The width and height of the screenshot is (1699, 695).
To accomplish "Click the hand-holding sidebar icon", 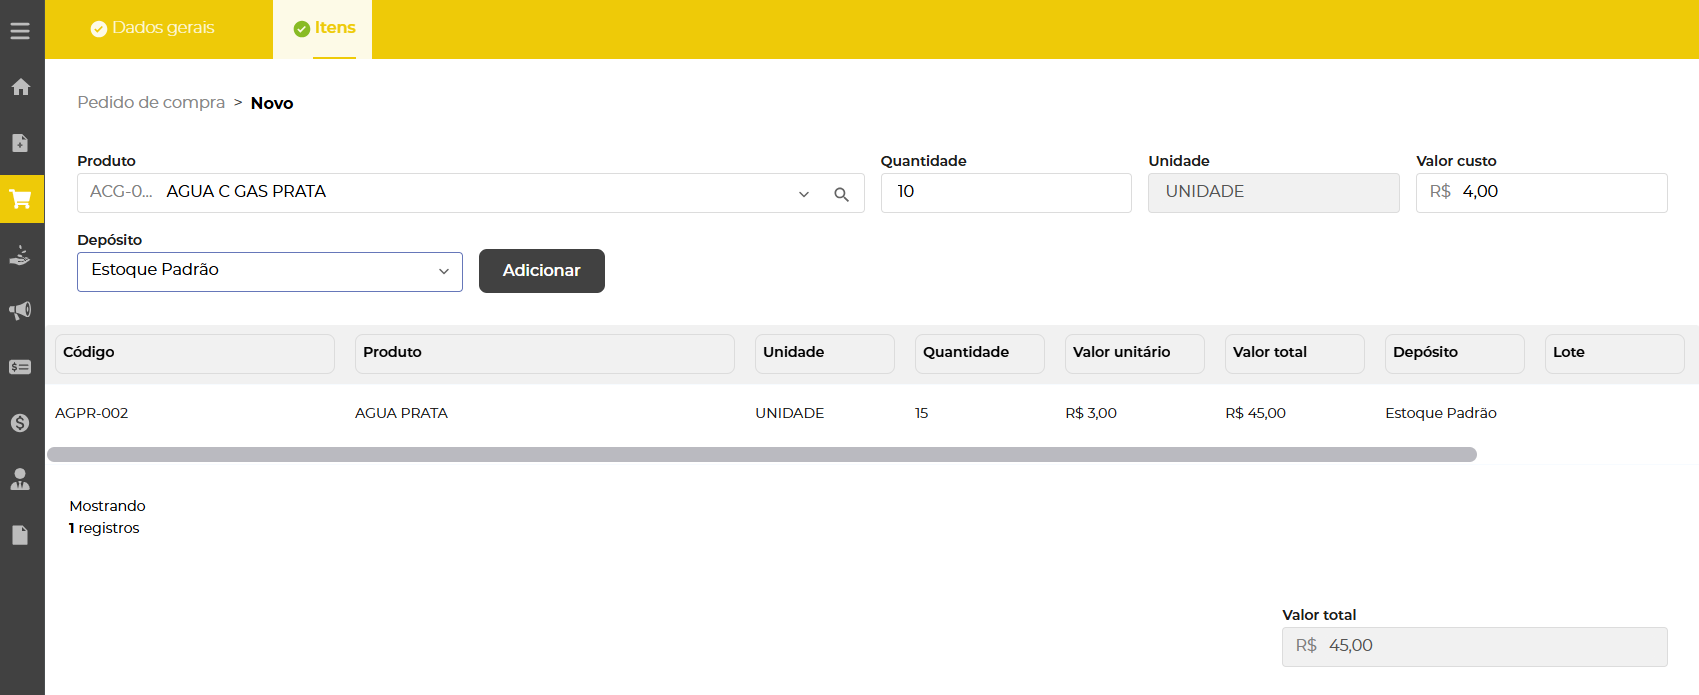I will [x=20, y=256].
